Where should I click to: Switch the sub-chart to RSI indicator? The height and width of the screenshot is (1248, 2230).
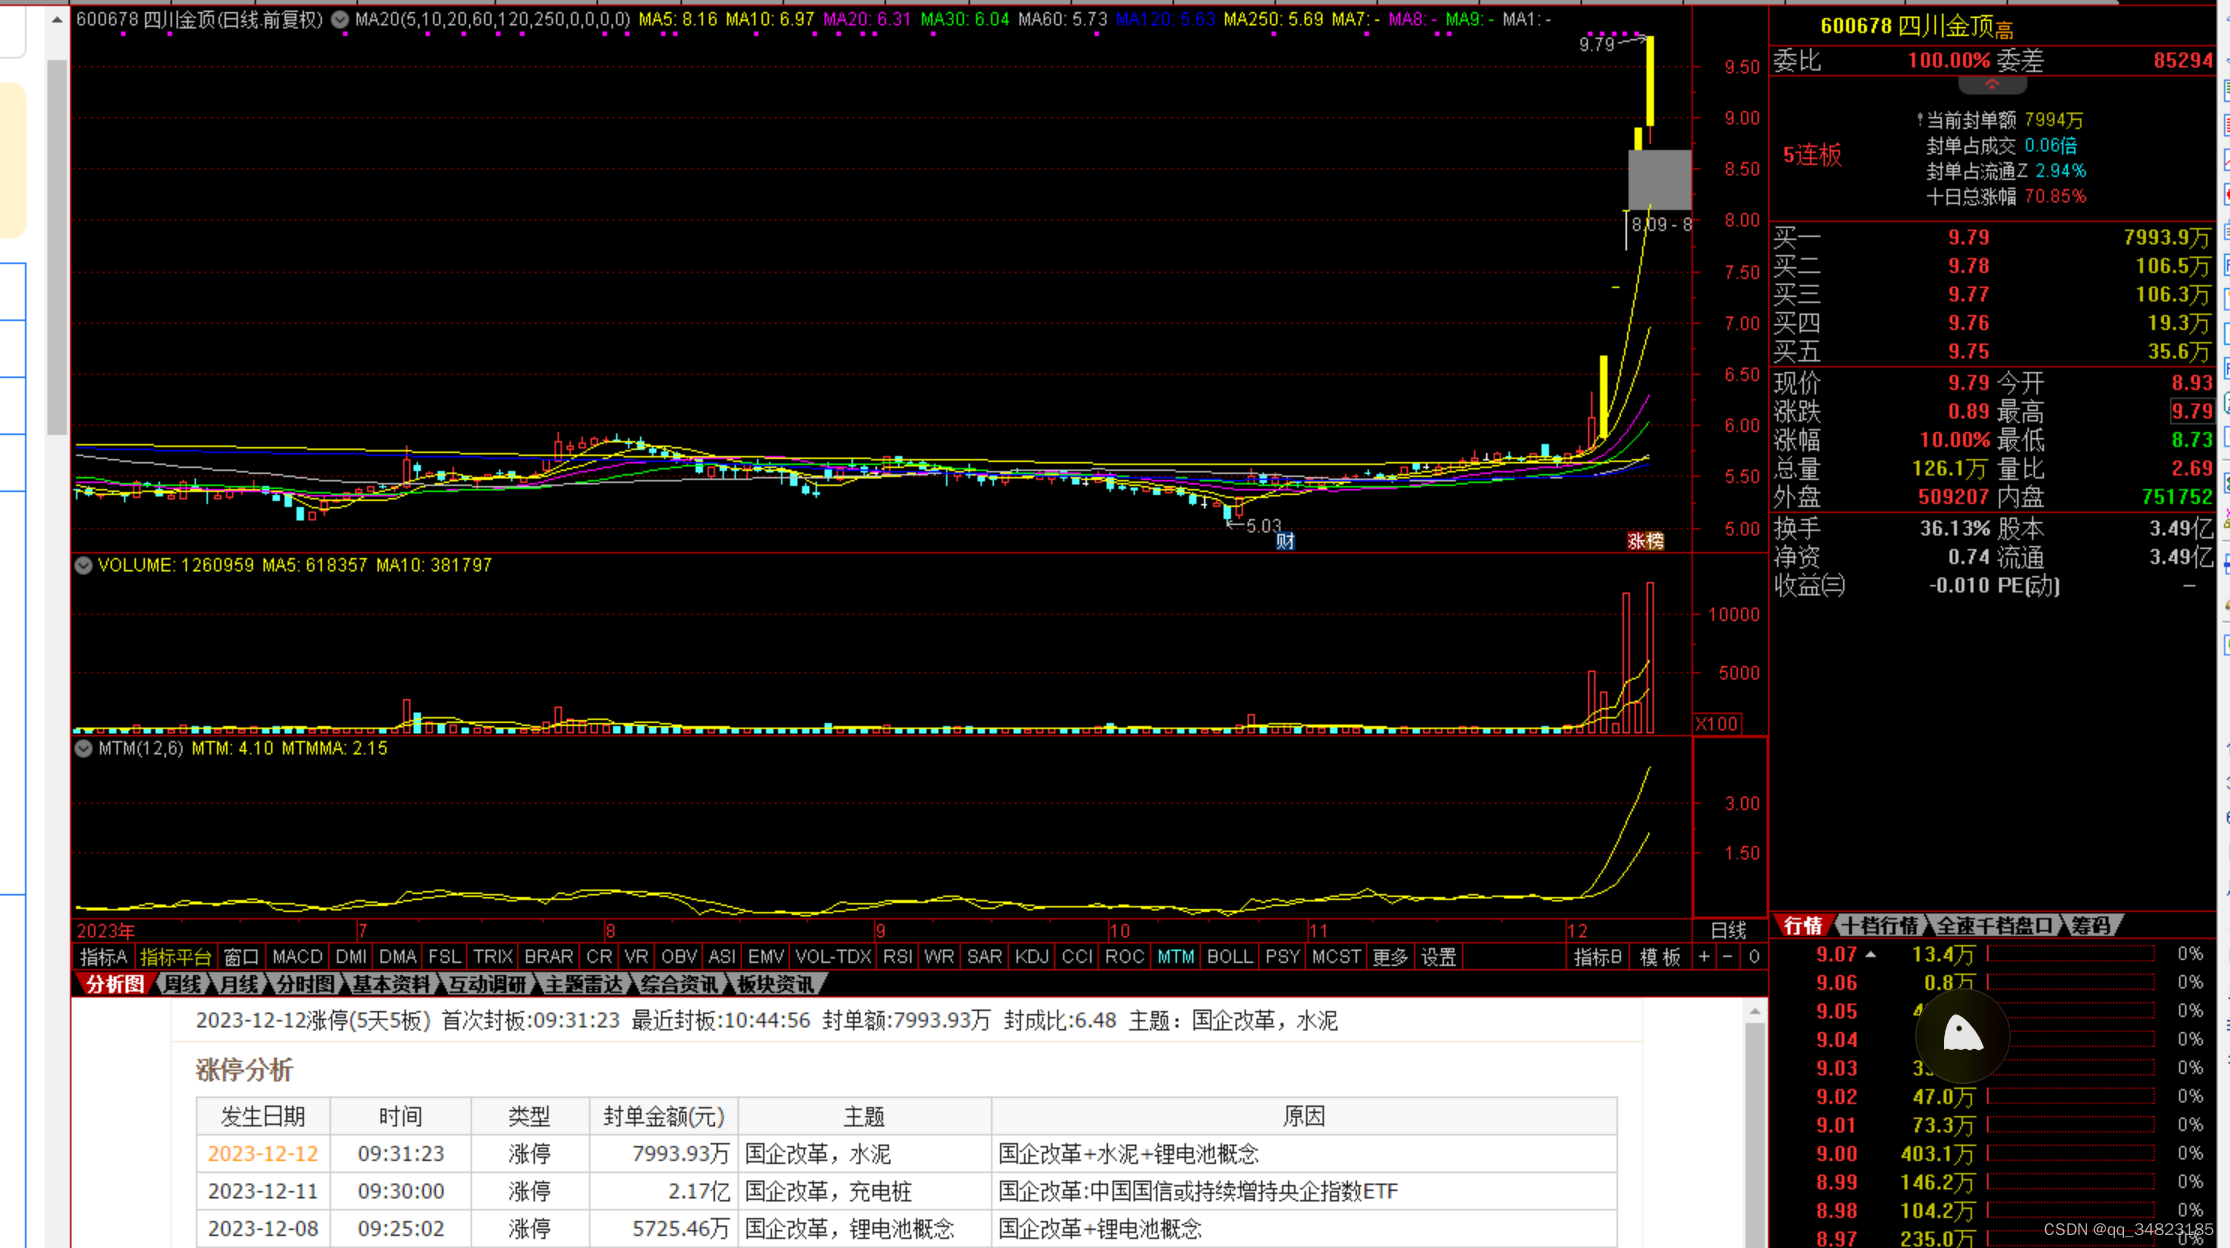898,957
